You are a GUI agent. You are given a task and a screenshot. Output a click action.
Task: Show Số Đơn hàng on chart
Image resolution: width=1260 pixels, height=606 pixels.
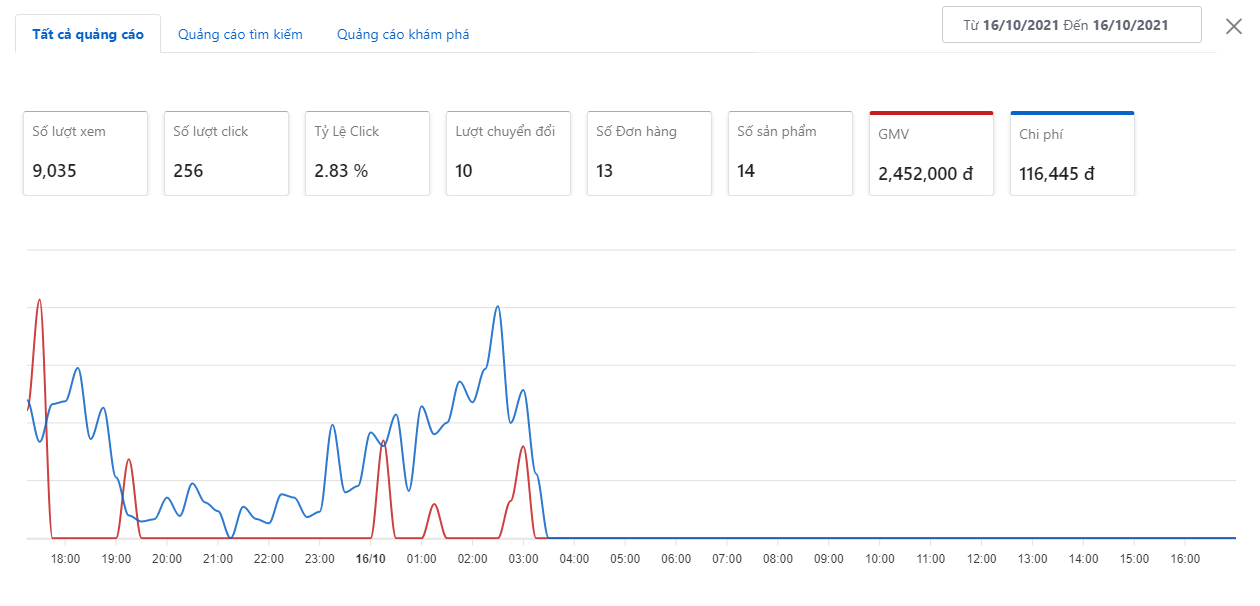649,153
